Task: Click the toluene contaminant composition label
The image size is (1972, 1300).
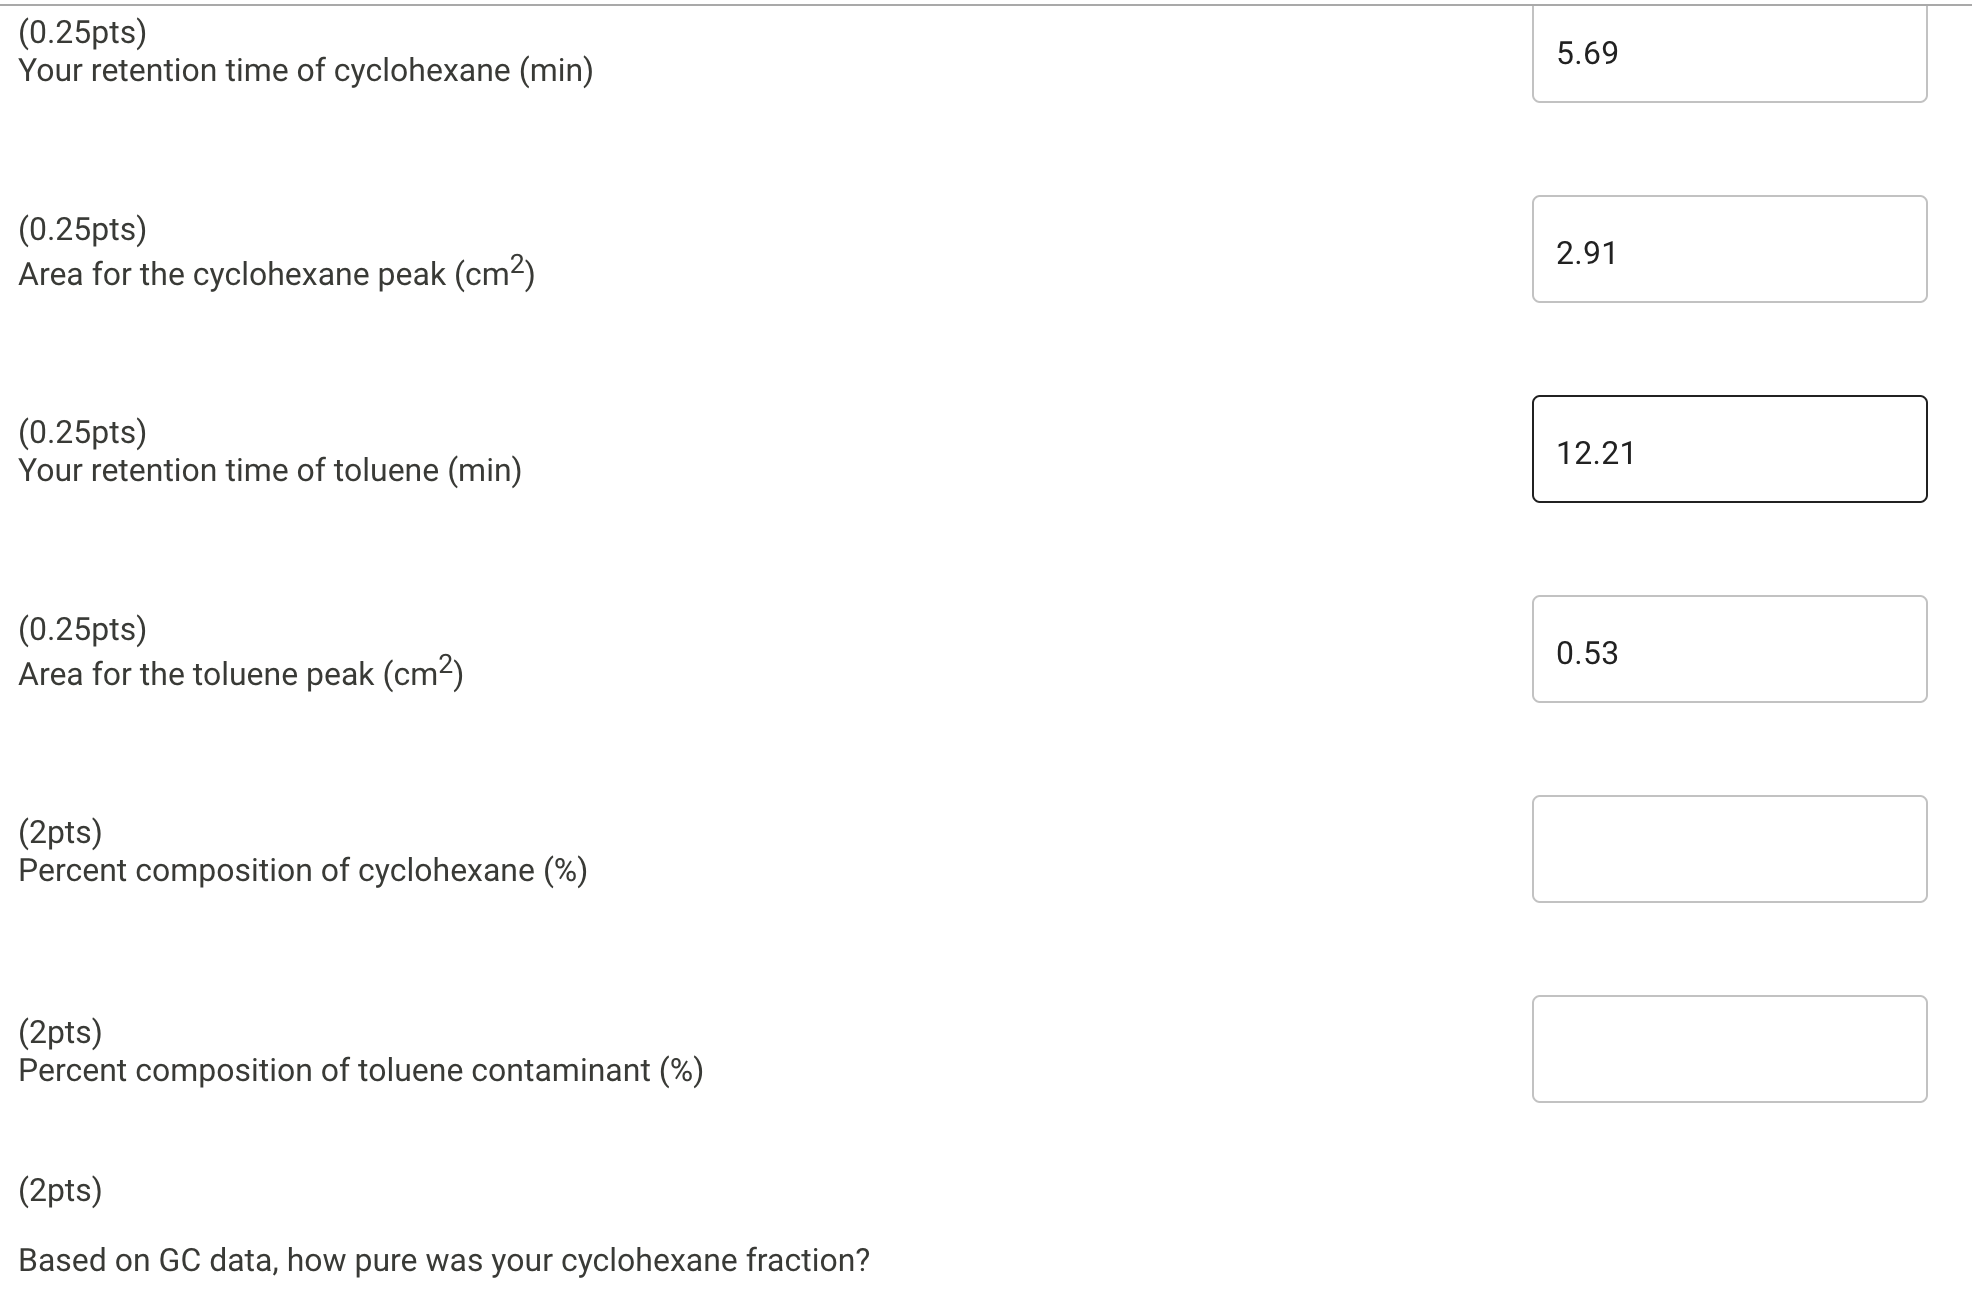Action: (360, 1069)
